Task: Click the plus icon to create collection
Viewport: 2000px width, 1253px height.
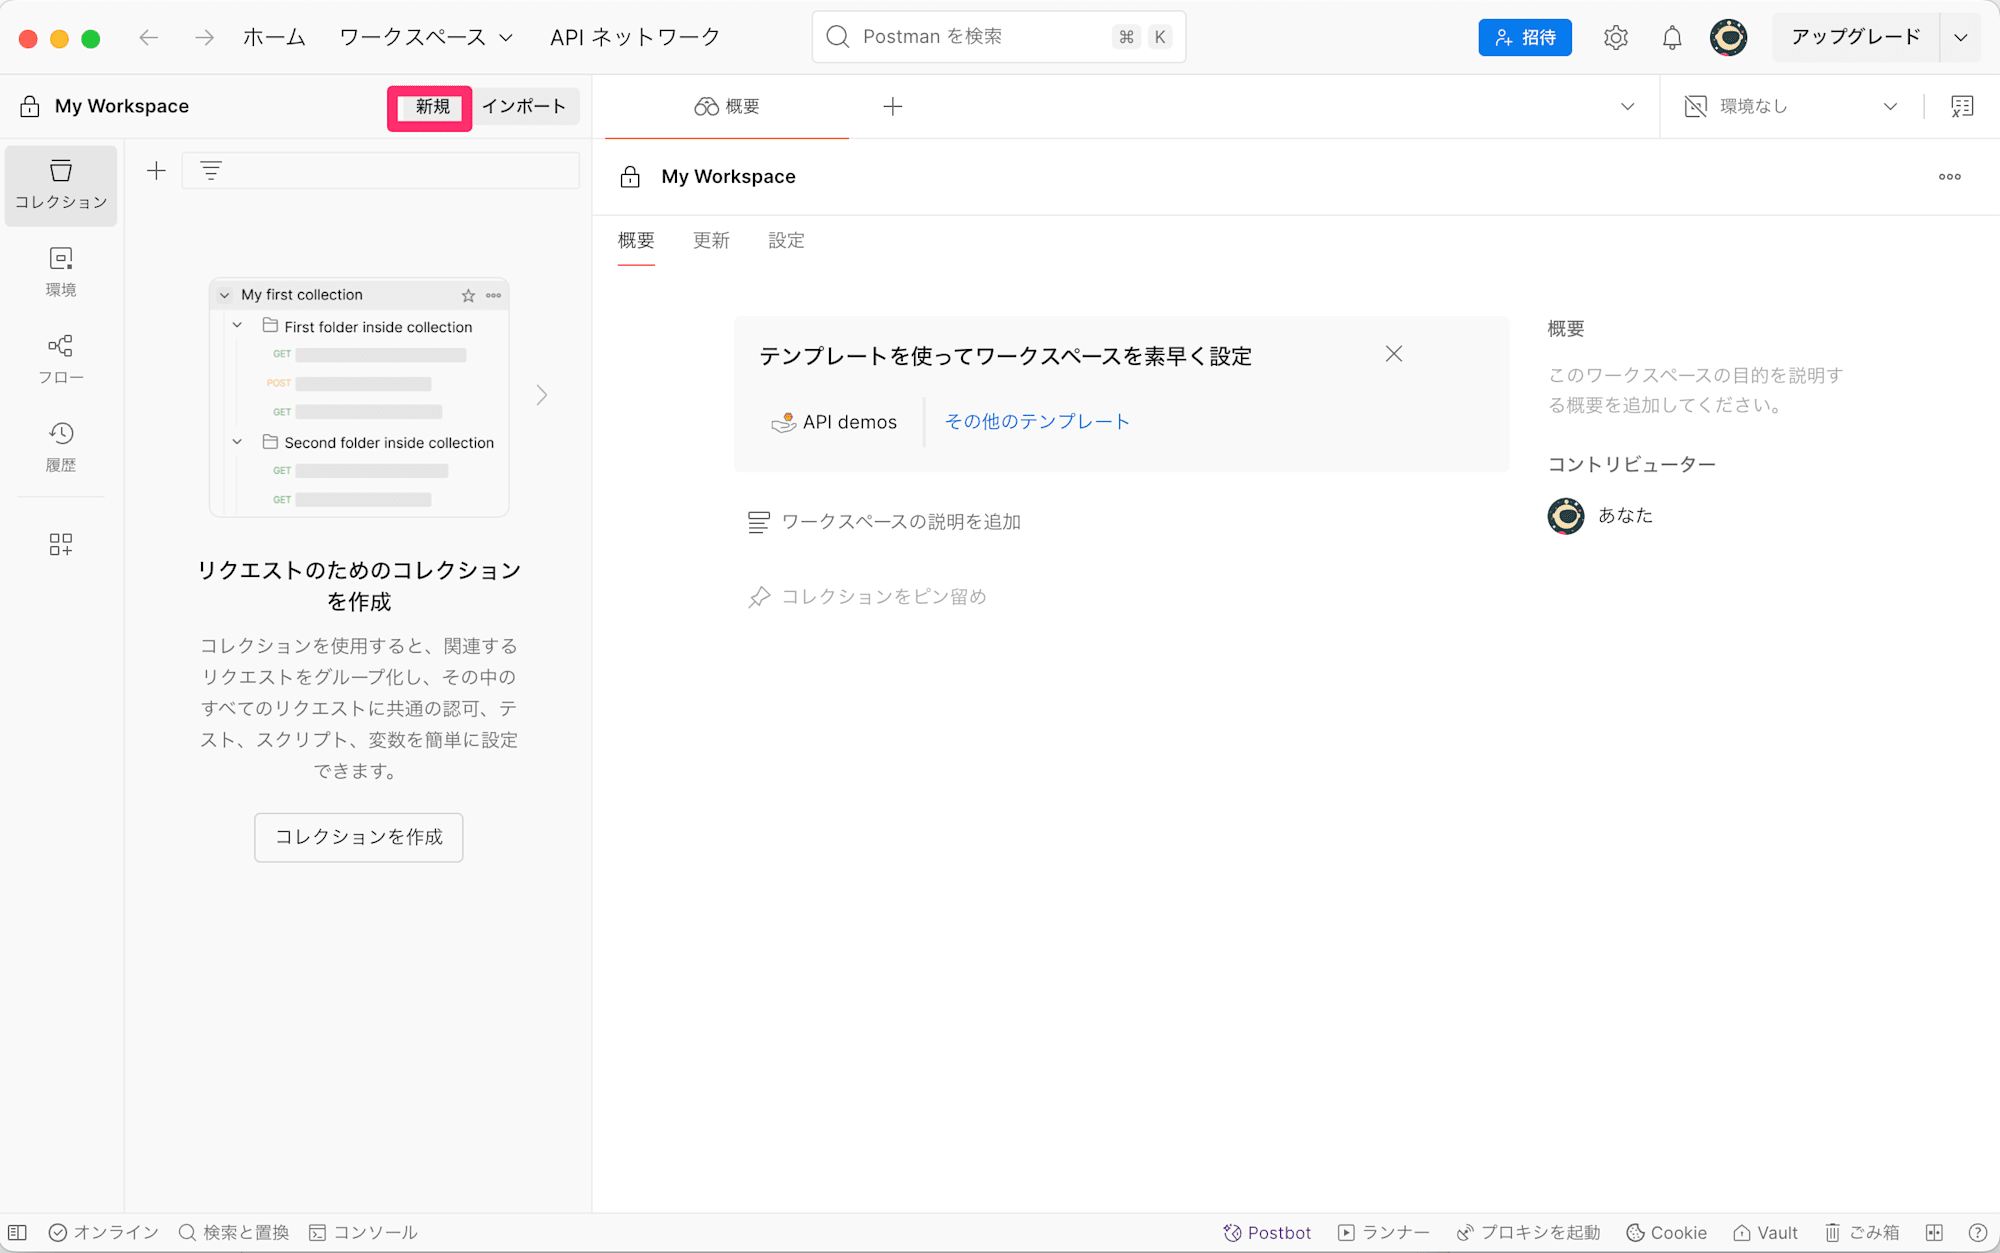Action: 156,171
